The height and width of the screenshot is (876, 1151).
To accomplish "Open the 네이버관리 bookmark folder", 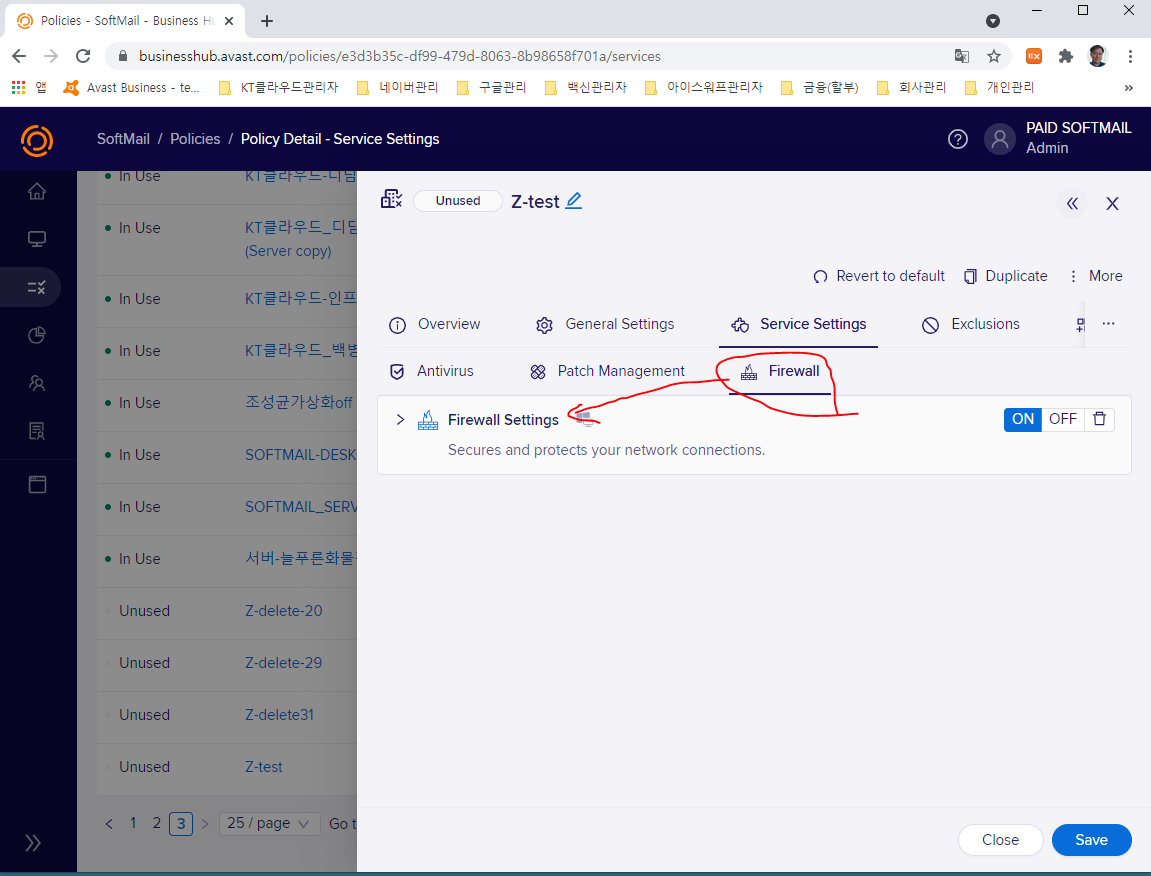I will [397, 87].
